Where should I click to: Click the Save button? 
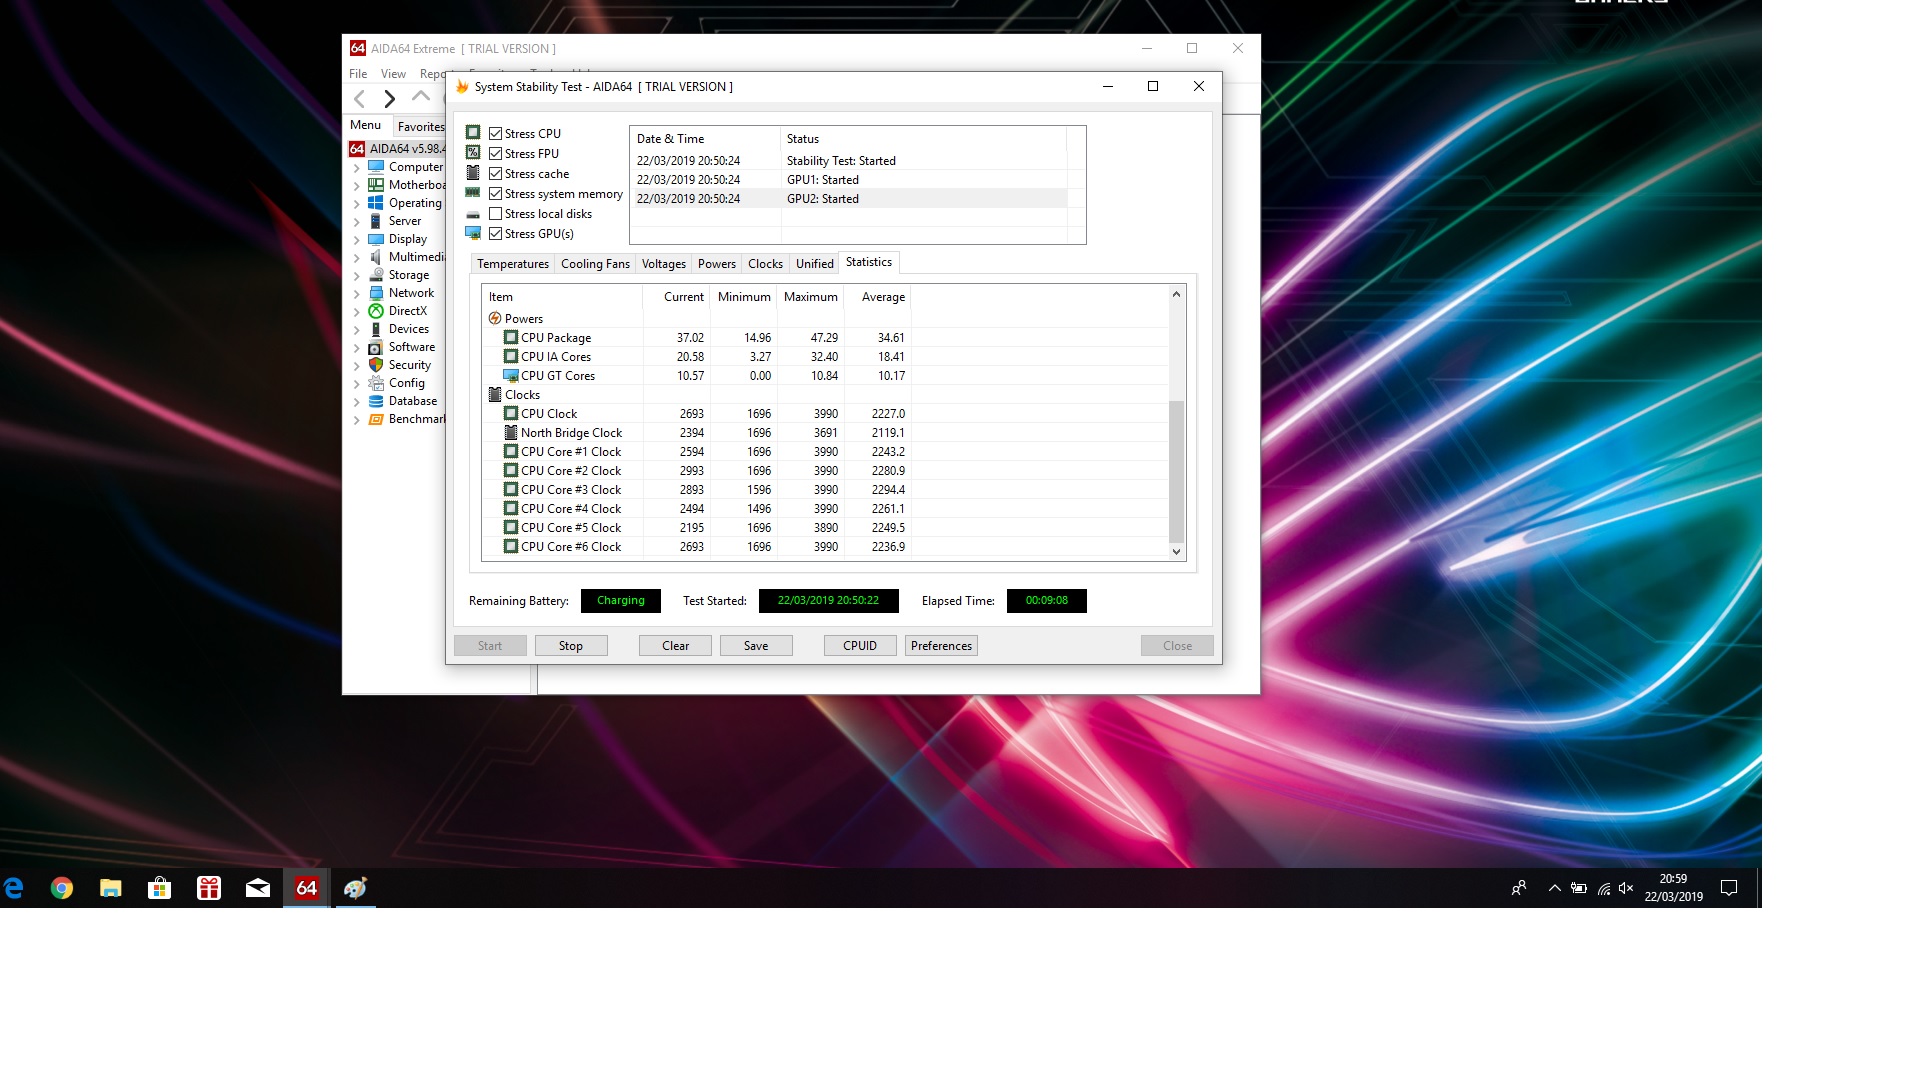coord(756,646)
